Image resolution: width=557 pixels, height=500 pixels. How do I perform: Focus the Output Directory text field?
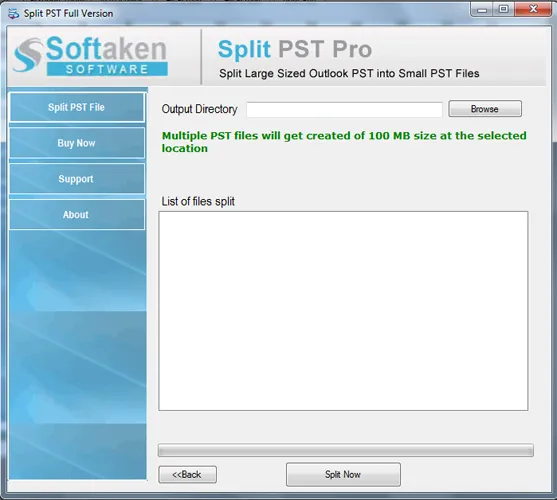click(344, 109)
